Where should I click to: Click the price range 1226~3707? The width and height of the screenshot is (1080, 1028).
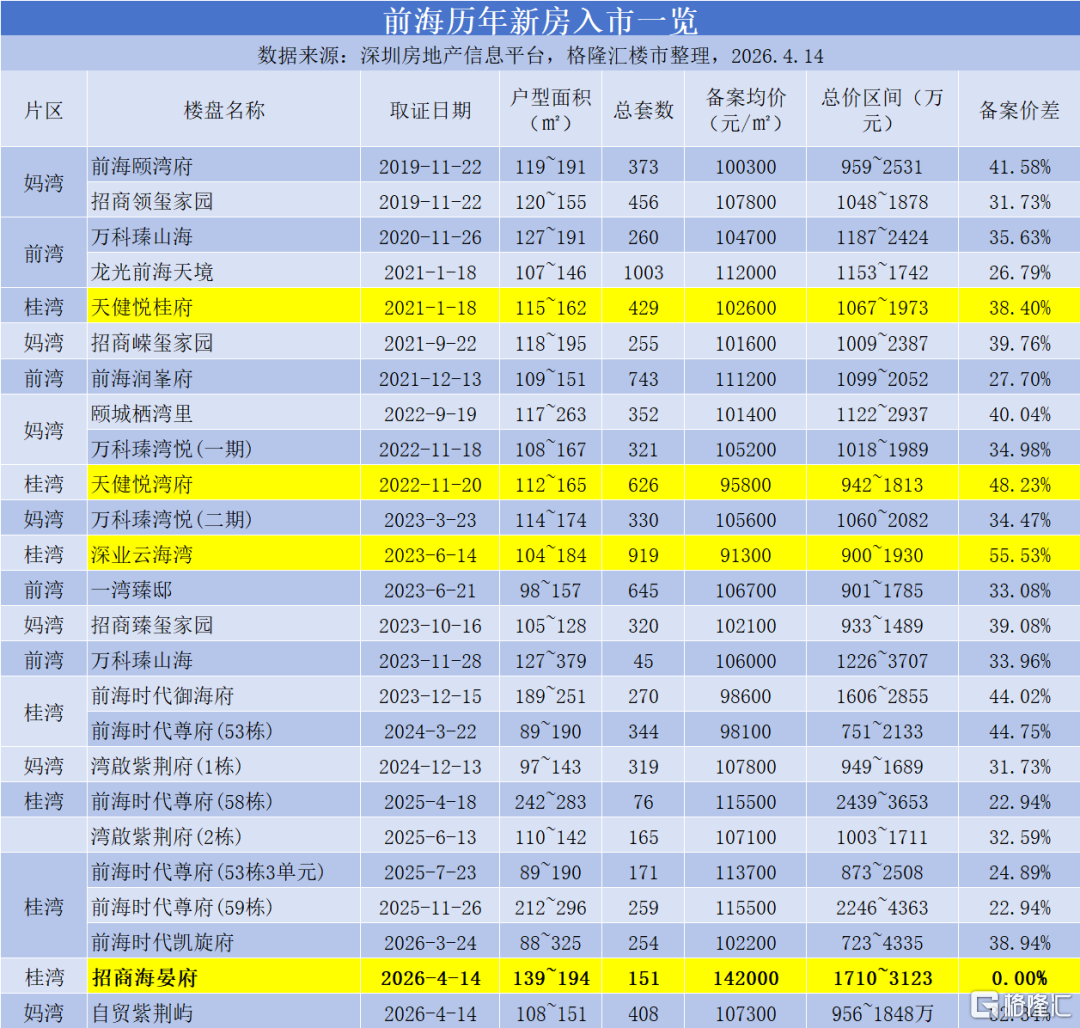point(882,661)
